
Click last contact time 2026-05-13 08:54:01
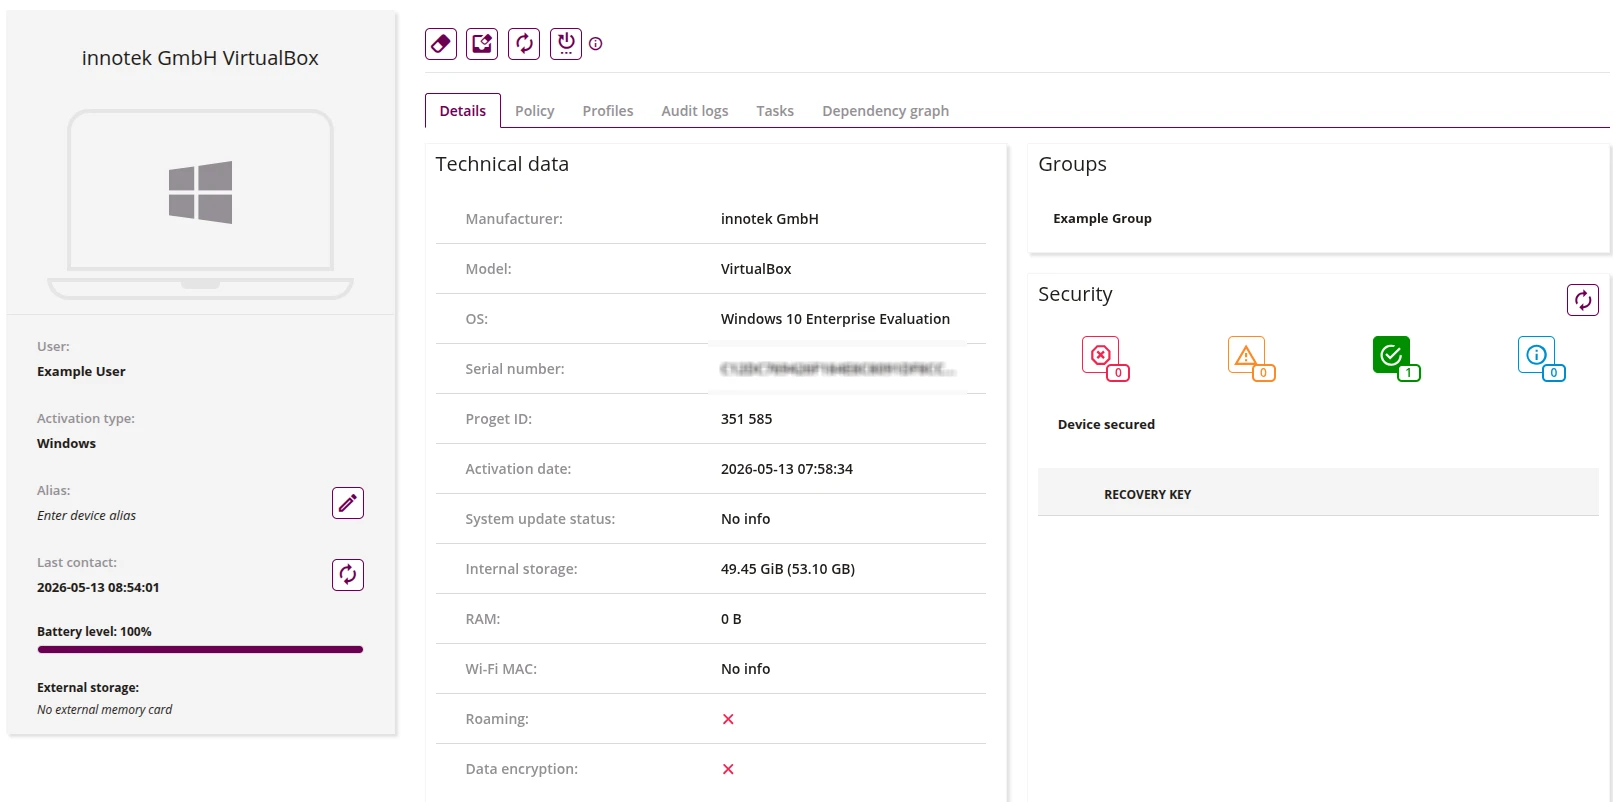pyautogui.click(x=98, y=588)
